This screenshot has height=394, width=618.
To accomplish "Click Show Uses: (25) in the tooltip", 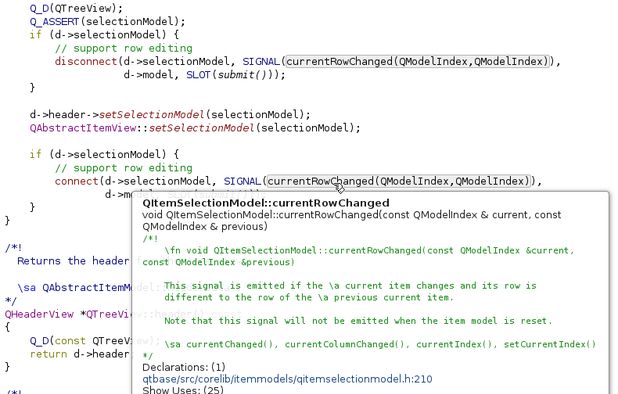I will tap(183, 390).
